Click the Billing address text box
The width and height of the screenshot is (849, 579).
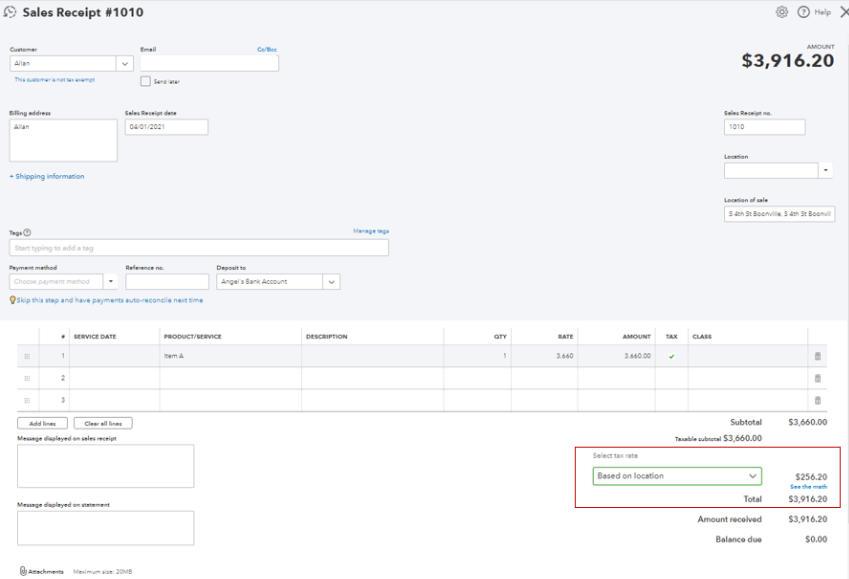pyautogui.click(x=63, y=140)
